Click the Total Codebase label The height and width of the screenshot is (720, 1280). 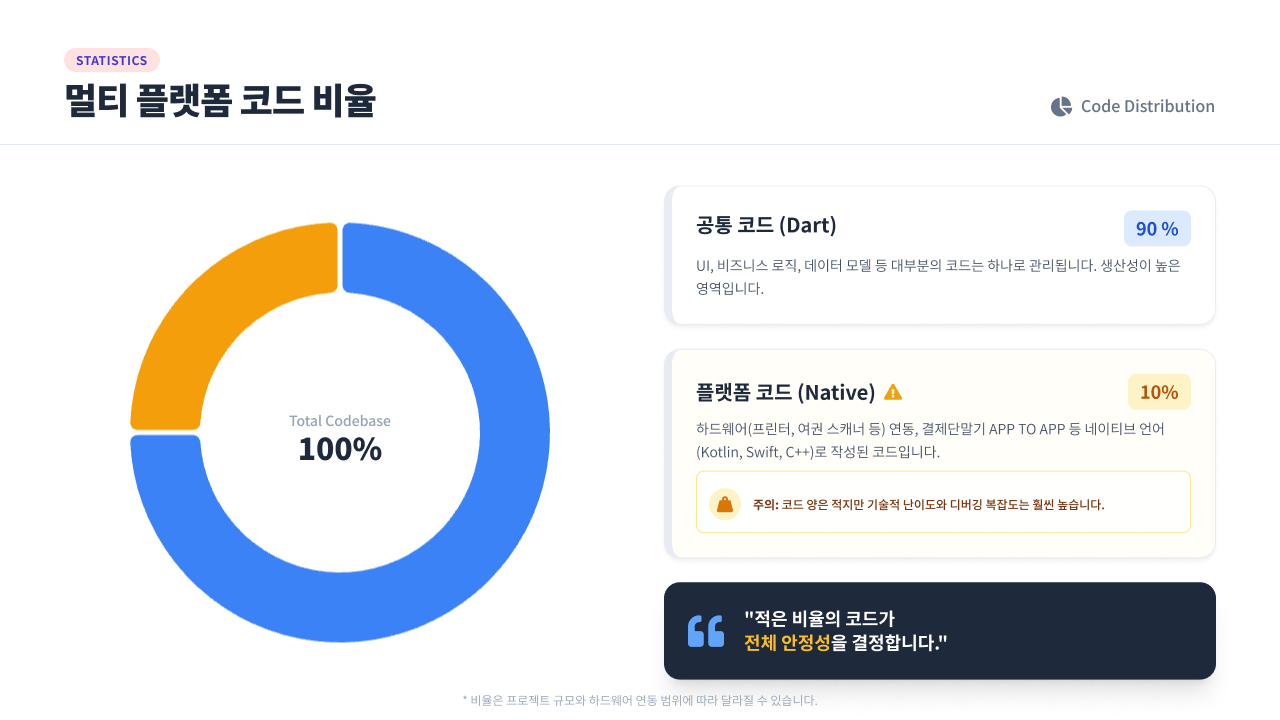click(x=340, y=421)
